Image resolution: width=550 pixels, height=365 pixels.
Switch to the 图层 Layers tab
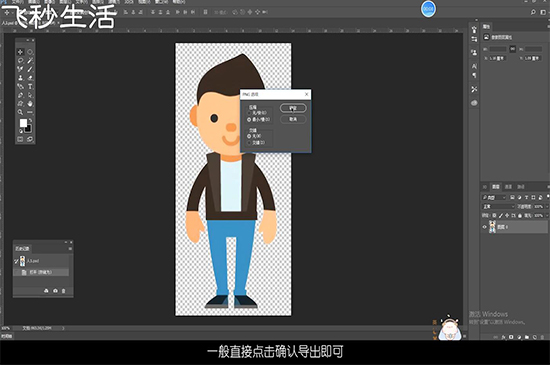tap(496, 187)
